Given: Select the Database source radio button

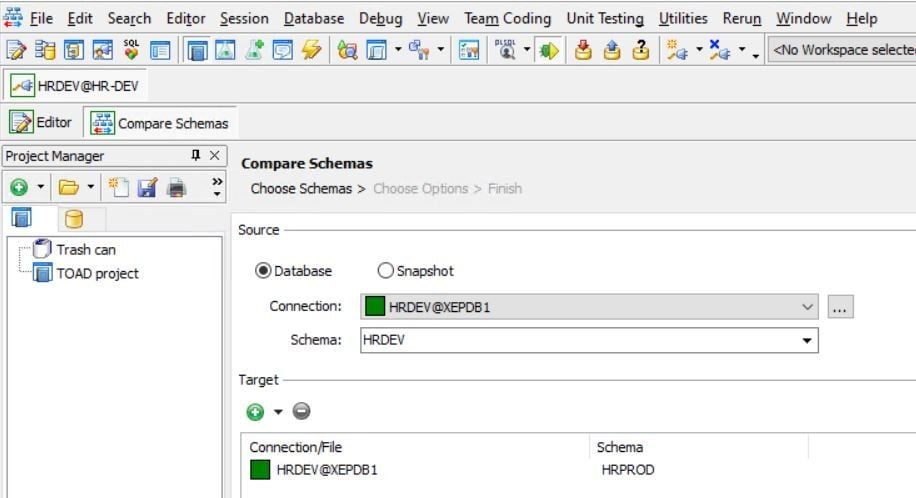Looking at the screenshot, I should click(263, 271).
